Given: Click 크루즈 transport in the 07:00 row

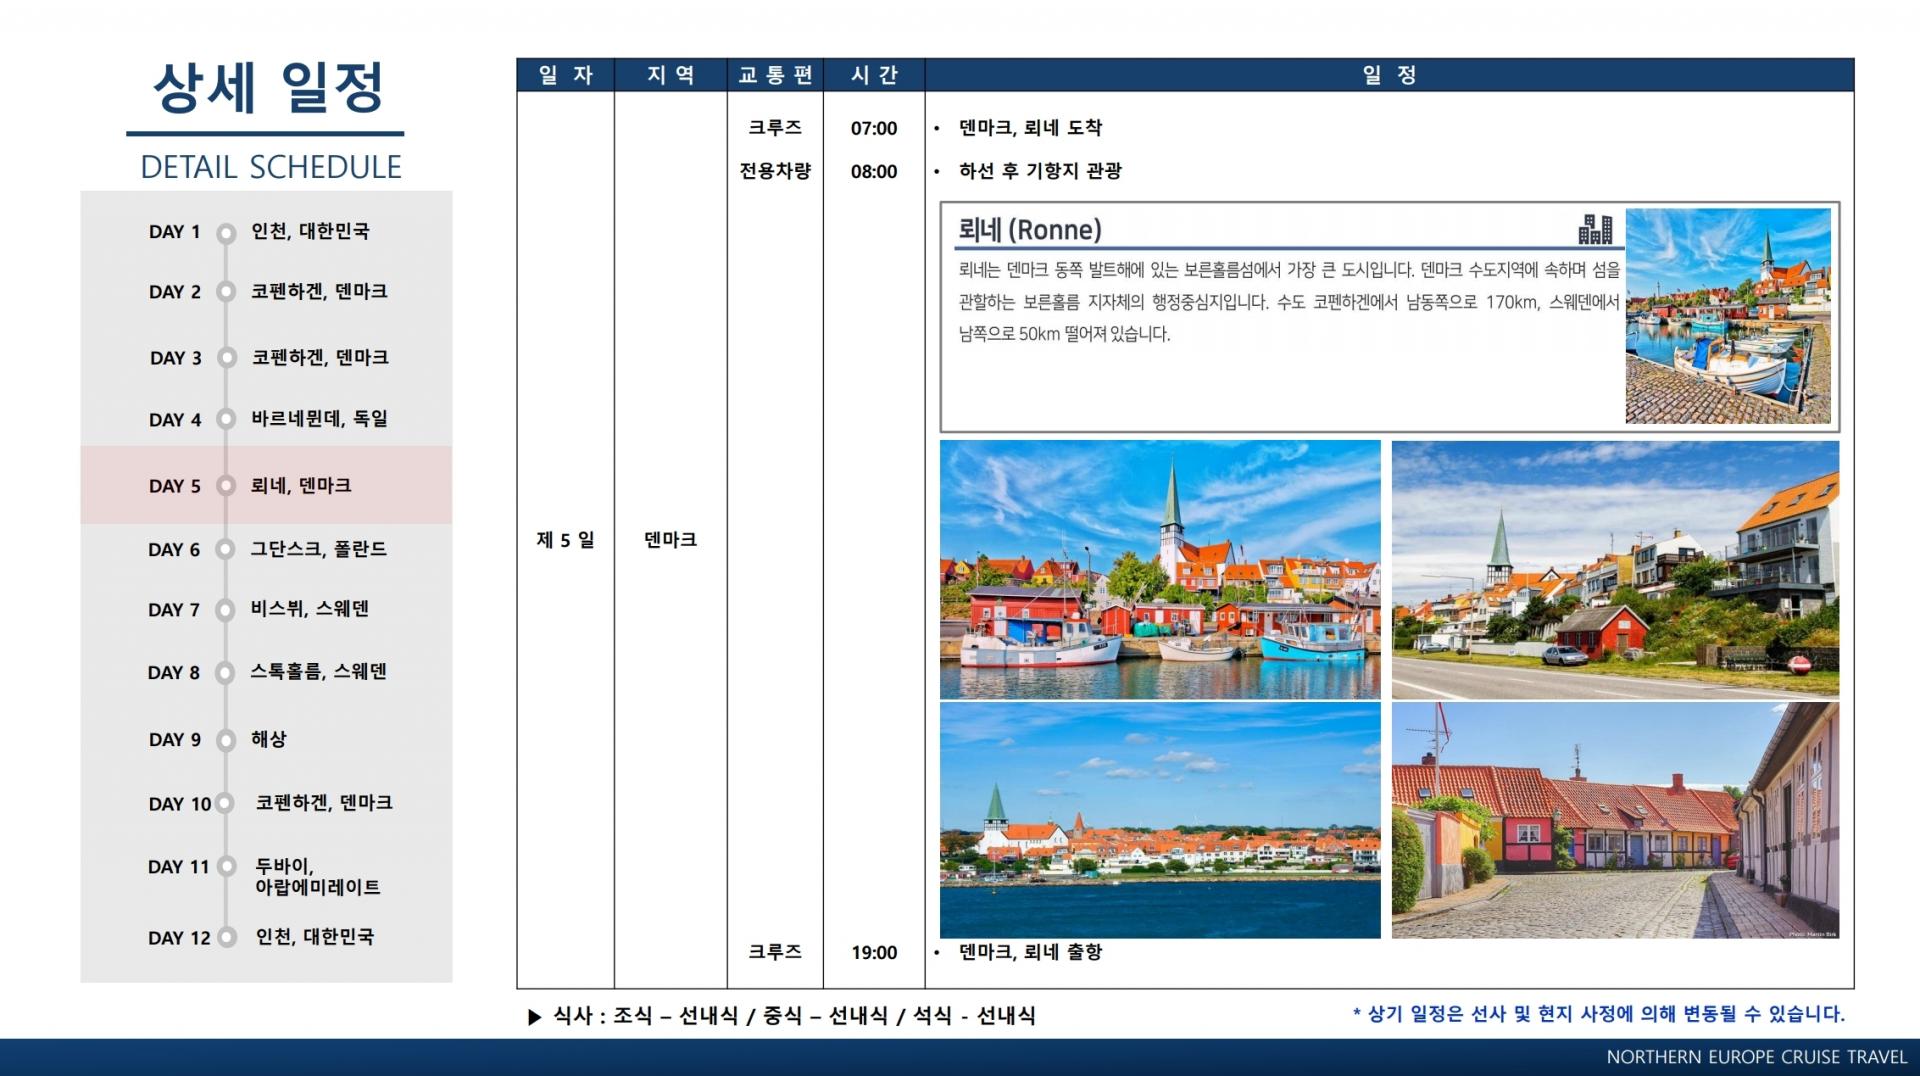Looking at the screenshot, I should tap(775, 128).
